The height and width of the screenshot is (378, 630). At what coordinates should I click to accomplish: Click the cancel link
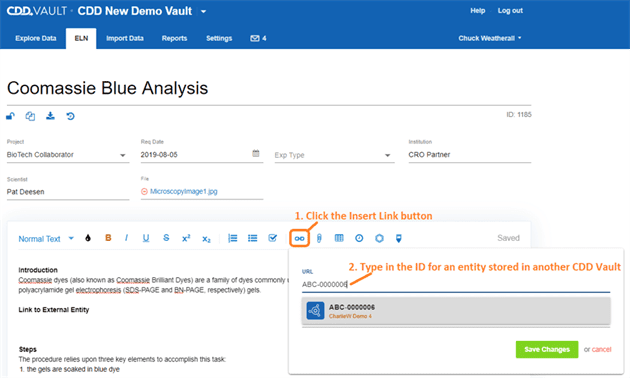pyautogui.click(x=601, y=349)
